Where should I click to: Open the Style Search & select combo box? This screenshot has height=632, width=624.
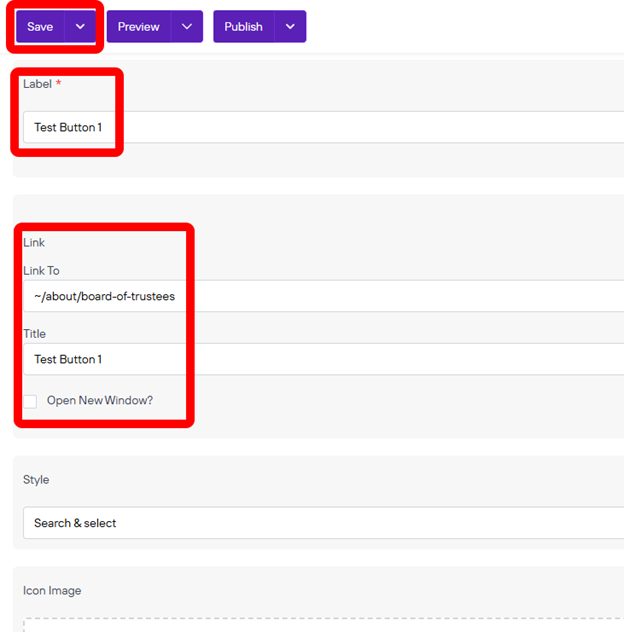click(x=323, y=523)
